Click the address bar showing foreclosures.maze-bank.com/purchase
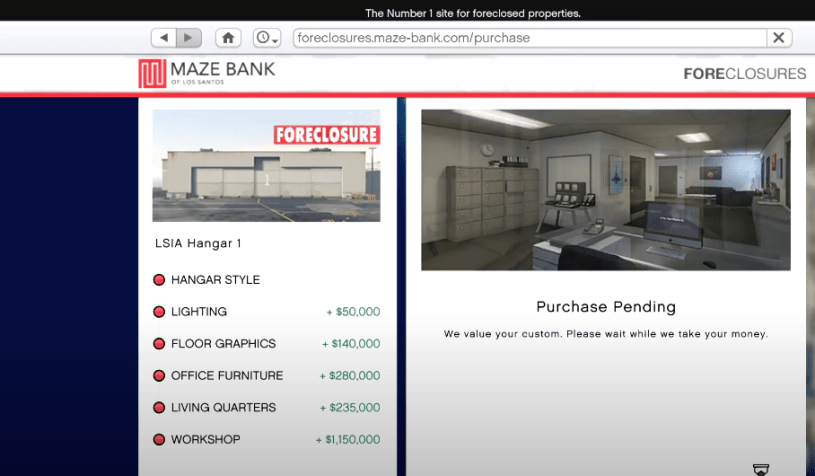815x476 pixels. coord(530,37)
